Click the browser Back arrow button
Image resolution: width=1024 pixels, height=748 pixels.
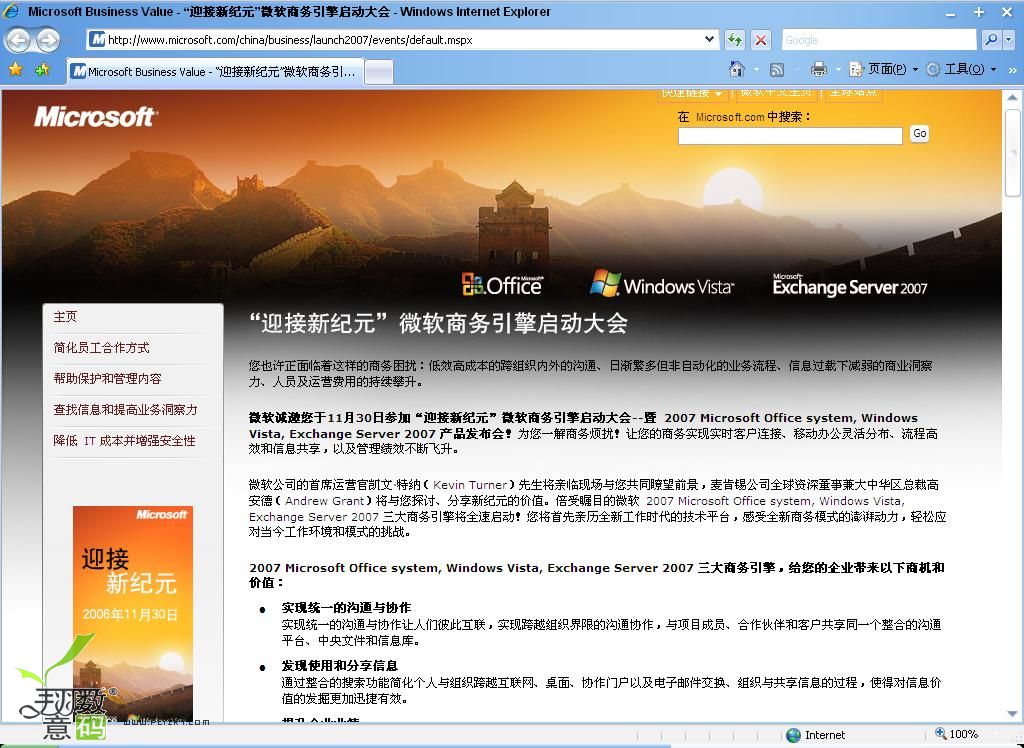(x=19, y=40)
